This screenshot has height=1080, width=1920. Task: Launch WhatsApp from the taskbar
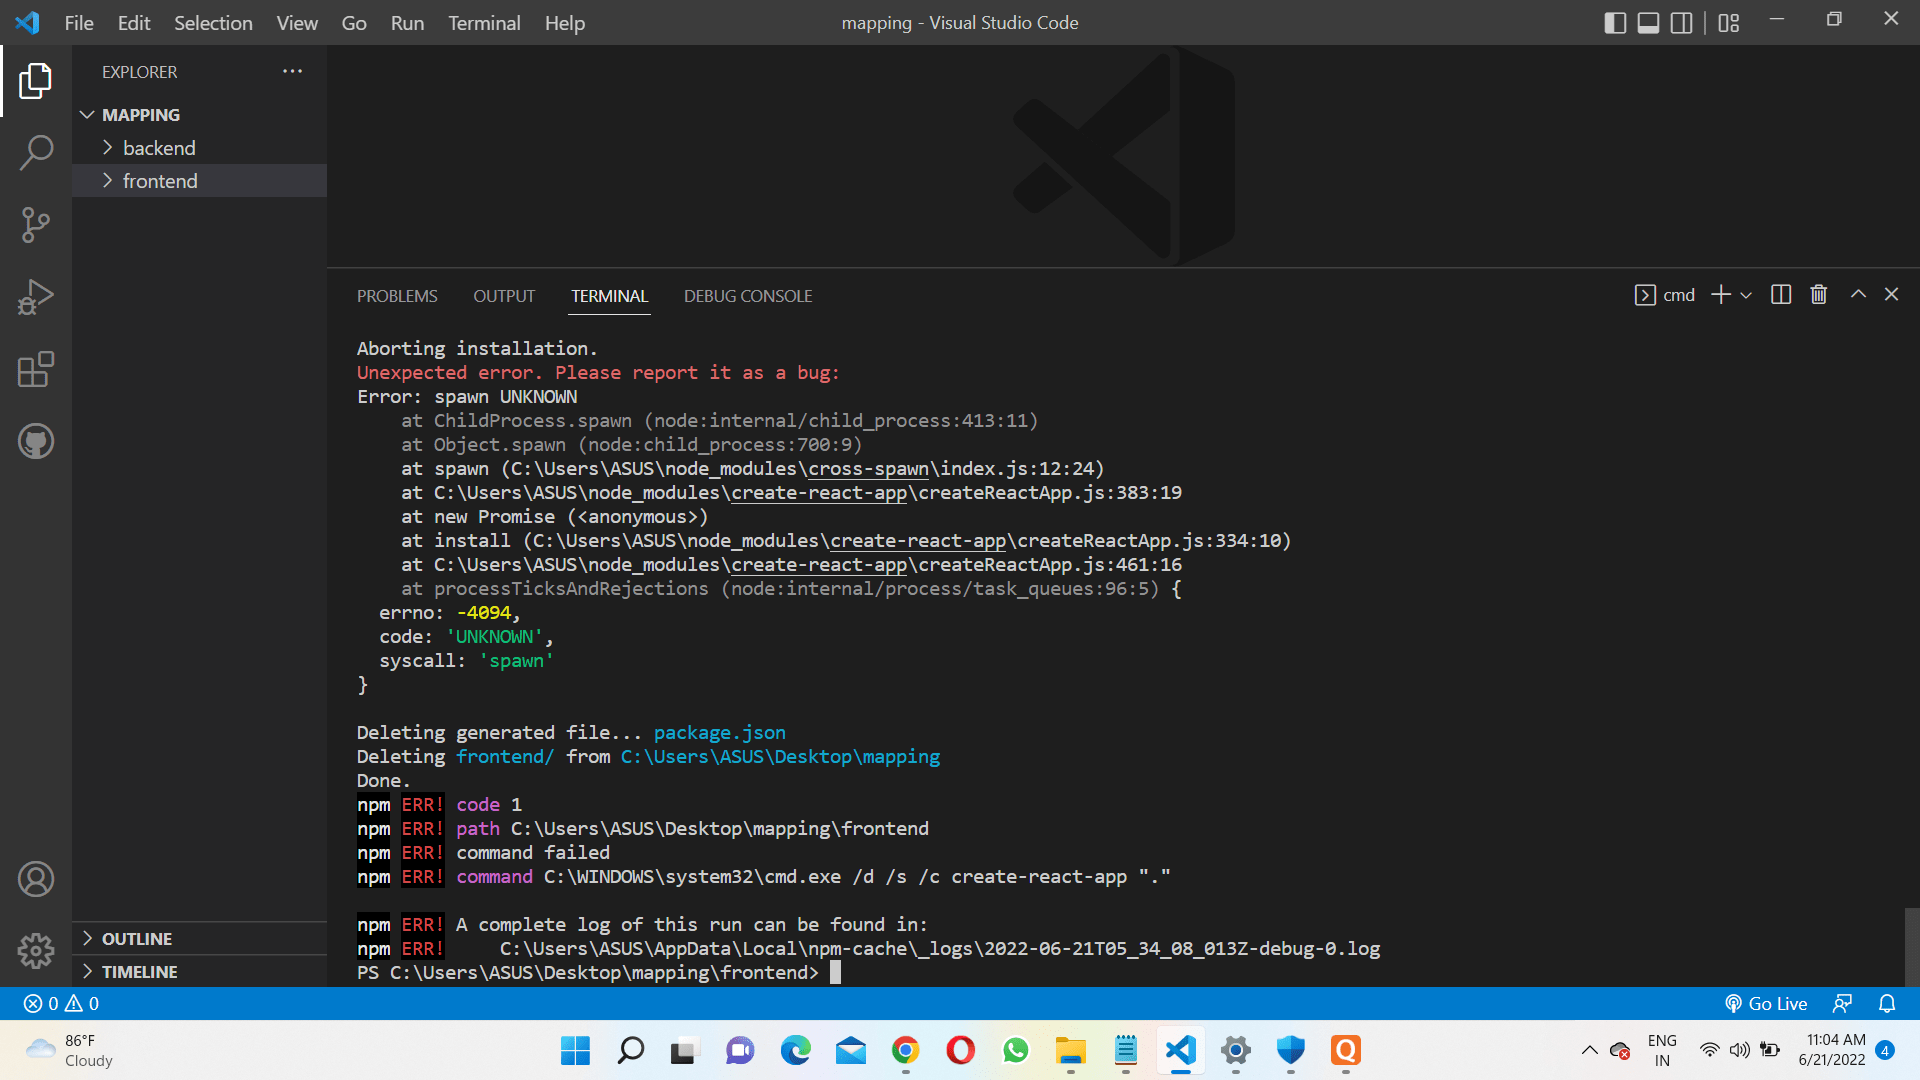1015,1051
